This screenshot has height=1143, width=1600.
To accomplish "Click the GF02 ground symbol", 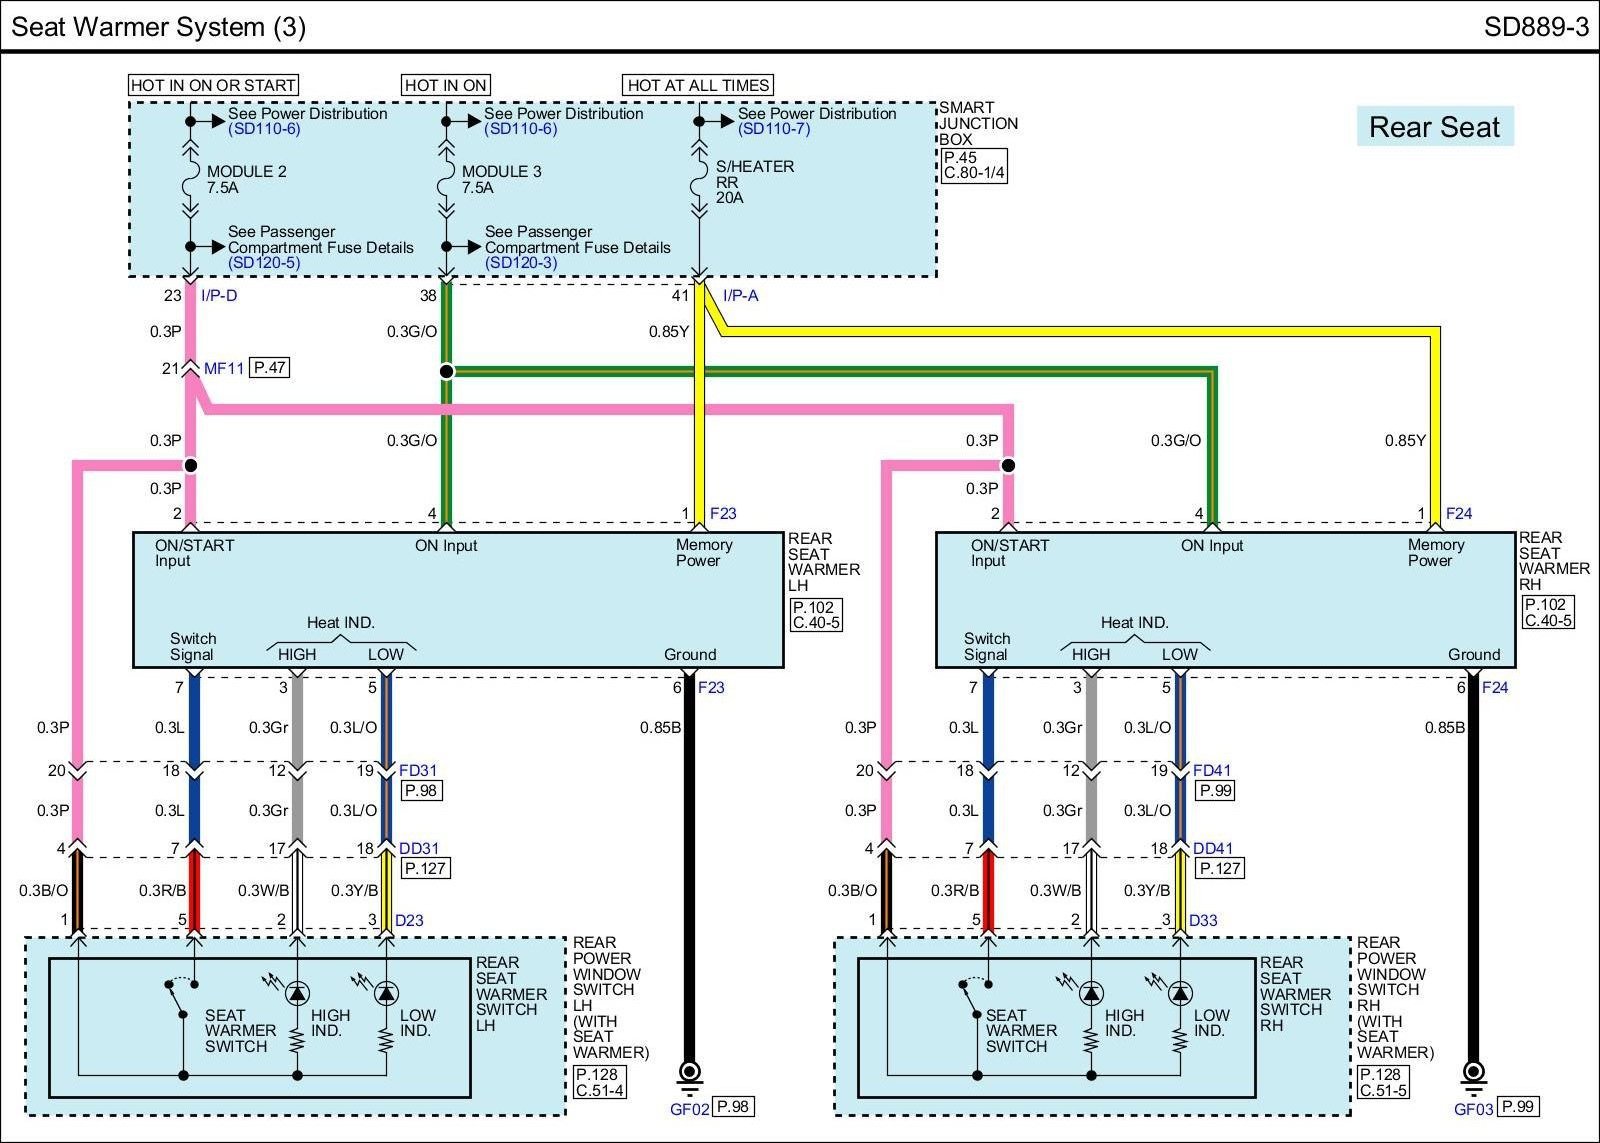I will [x=689, y=1075].
